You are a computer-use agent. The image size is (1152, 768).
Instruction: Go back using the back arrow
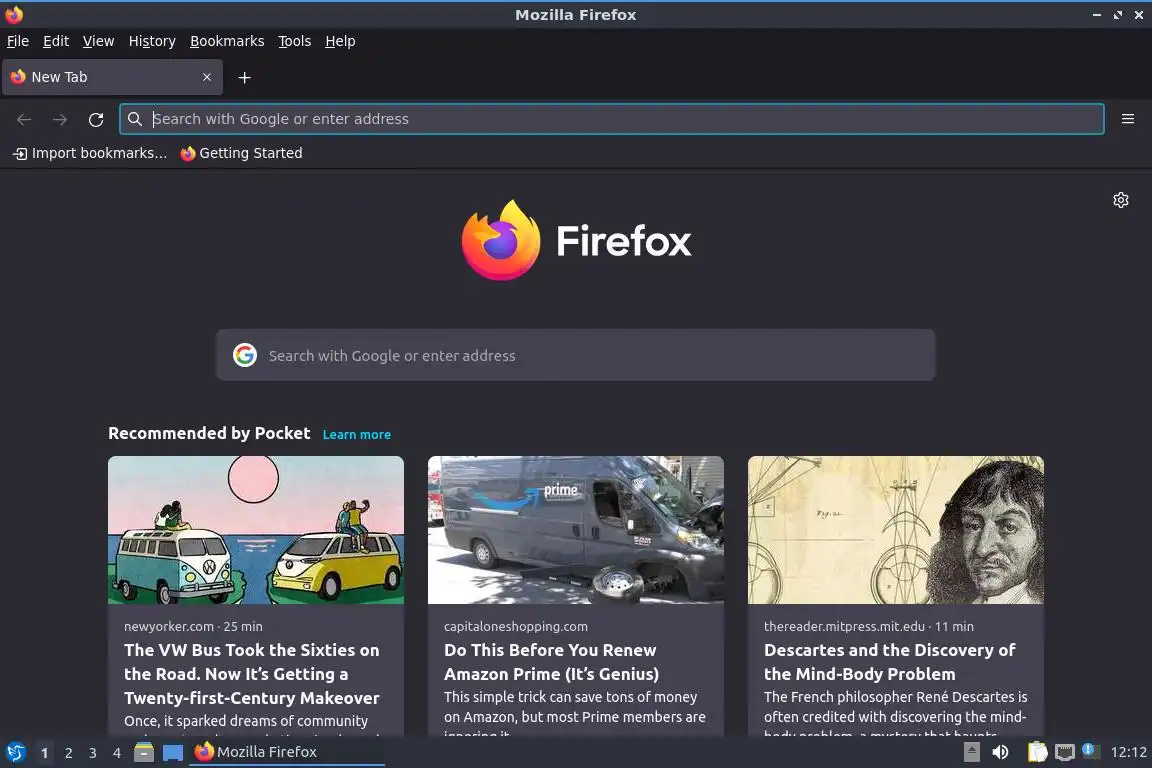point(24,119)
